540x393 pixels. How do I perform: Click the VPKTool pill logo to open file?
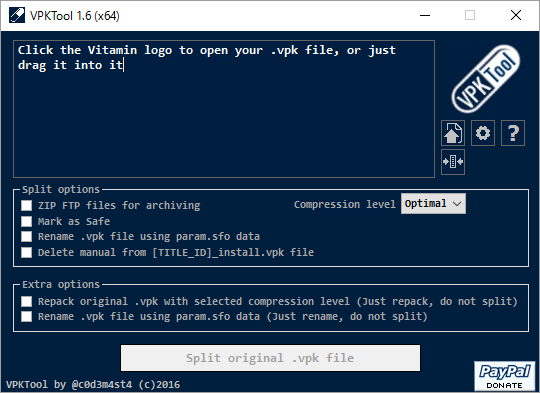486,79
